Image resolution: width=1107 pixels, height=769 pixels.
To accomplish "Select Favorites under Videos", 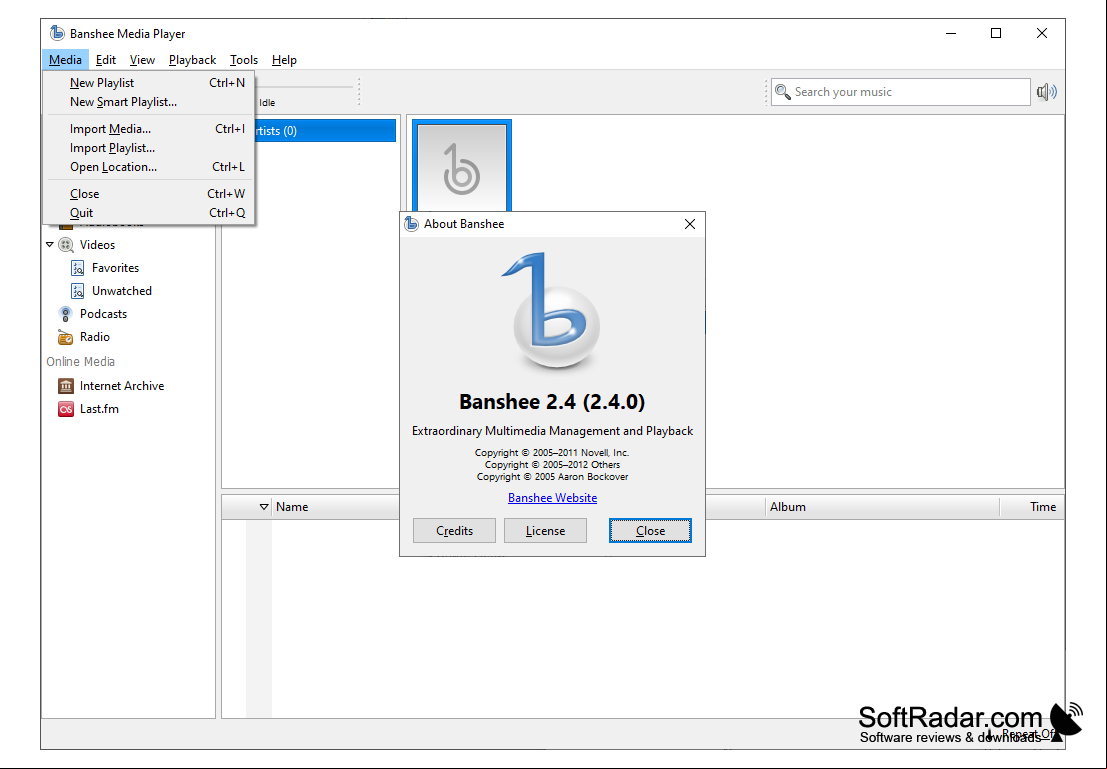I will pyautogui.click(x=115, y=268).
